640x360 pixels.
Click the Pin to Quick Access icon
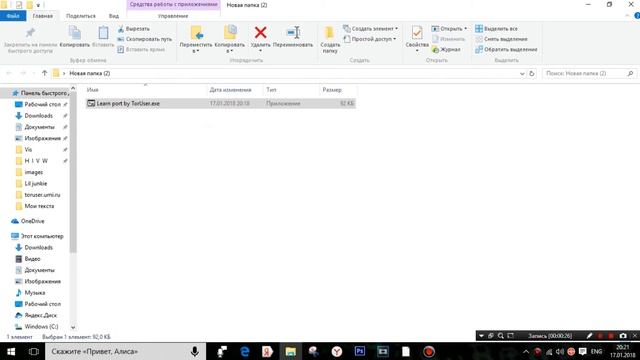pyautogui.click(x=30, y=33)
